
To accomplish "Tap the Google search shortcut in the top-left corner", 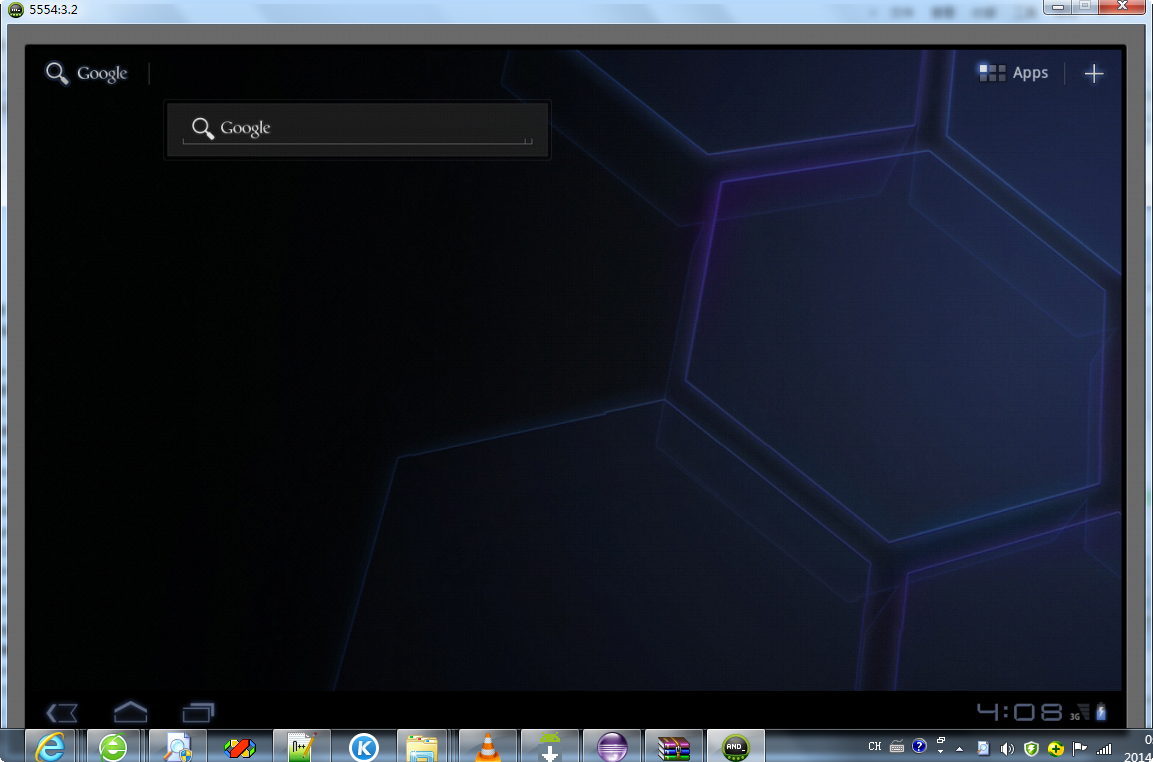I will click(87, 74).
